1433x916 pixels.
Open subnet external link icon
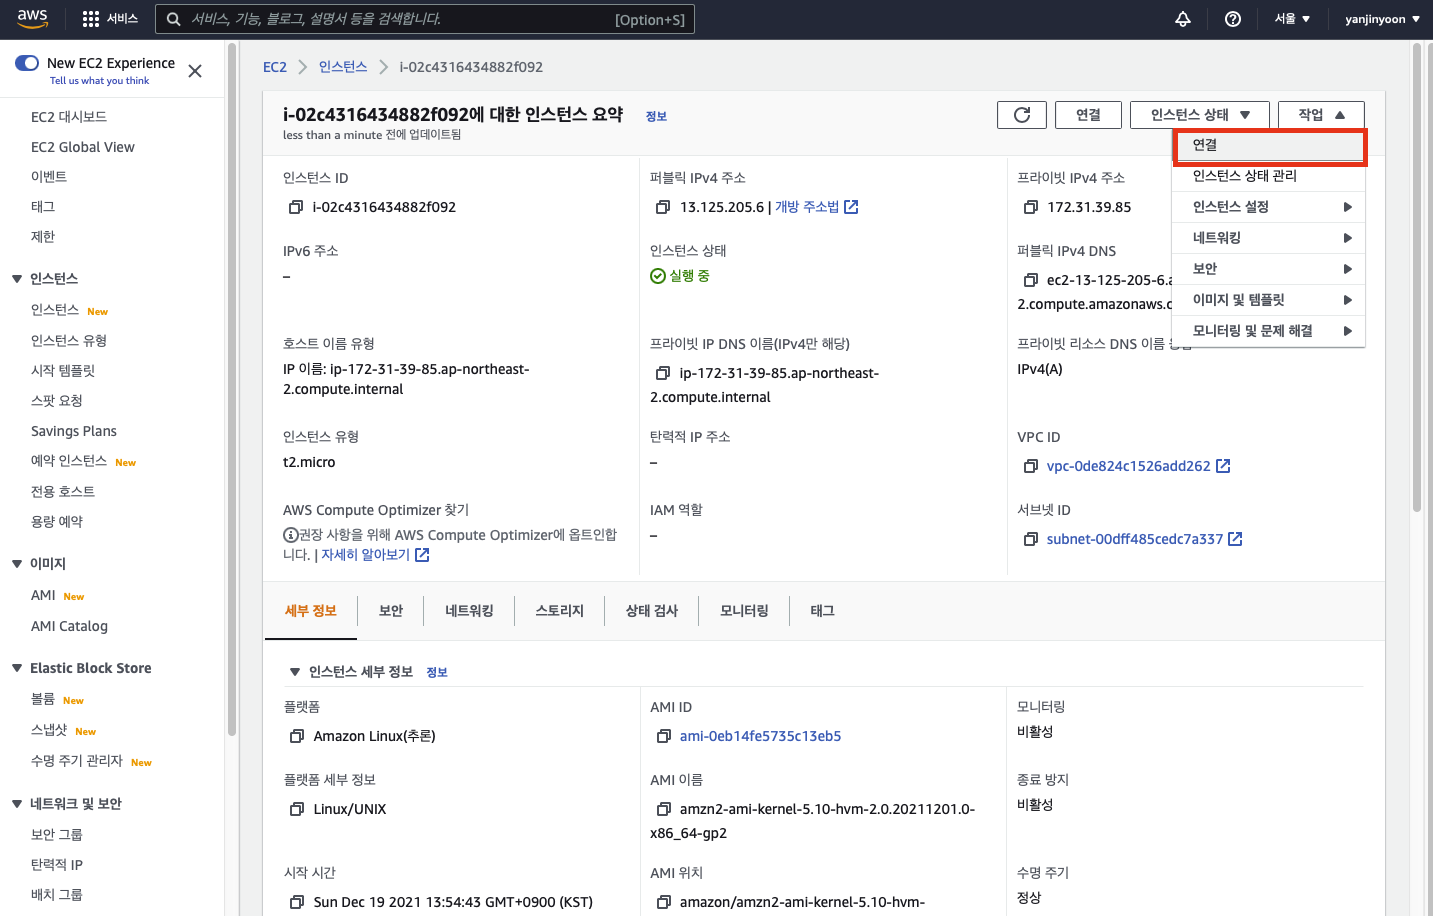pos(1235,539)
